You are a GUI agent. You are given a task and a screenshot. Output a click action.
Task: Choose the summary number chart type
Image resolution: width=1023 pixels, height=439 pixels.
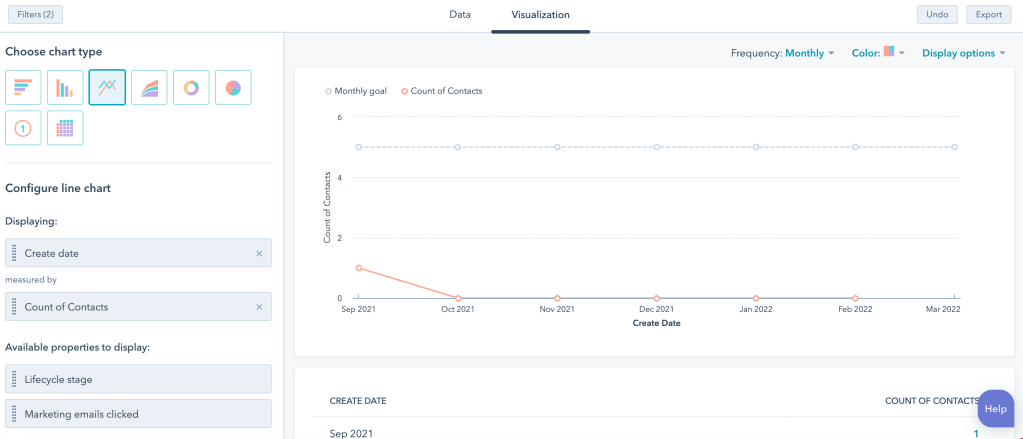coord(23,128)
